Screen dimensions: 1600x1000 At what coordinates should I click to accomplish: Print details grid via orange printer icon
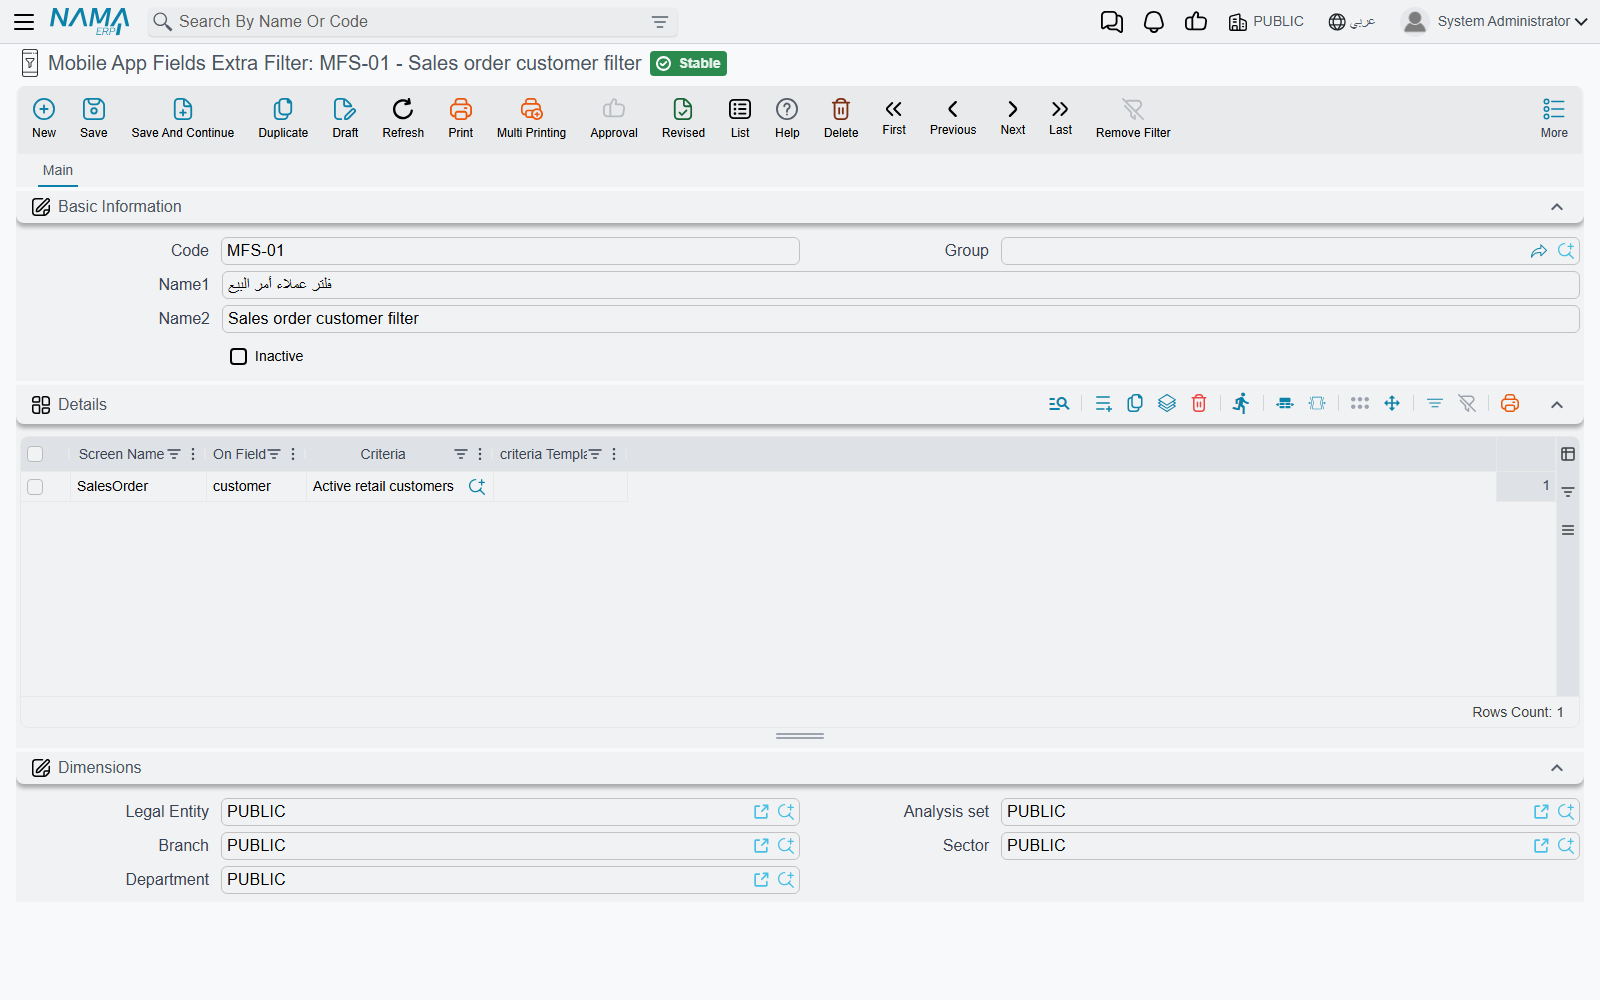(1510, 403)
